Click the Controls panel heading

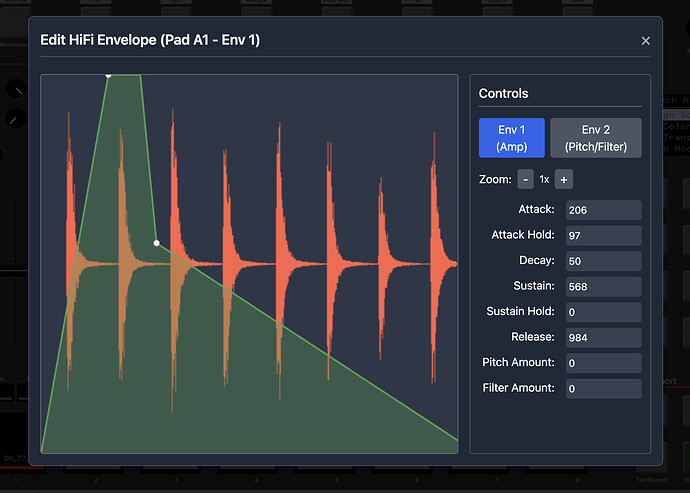(503, 93)
